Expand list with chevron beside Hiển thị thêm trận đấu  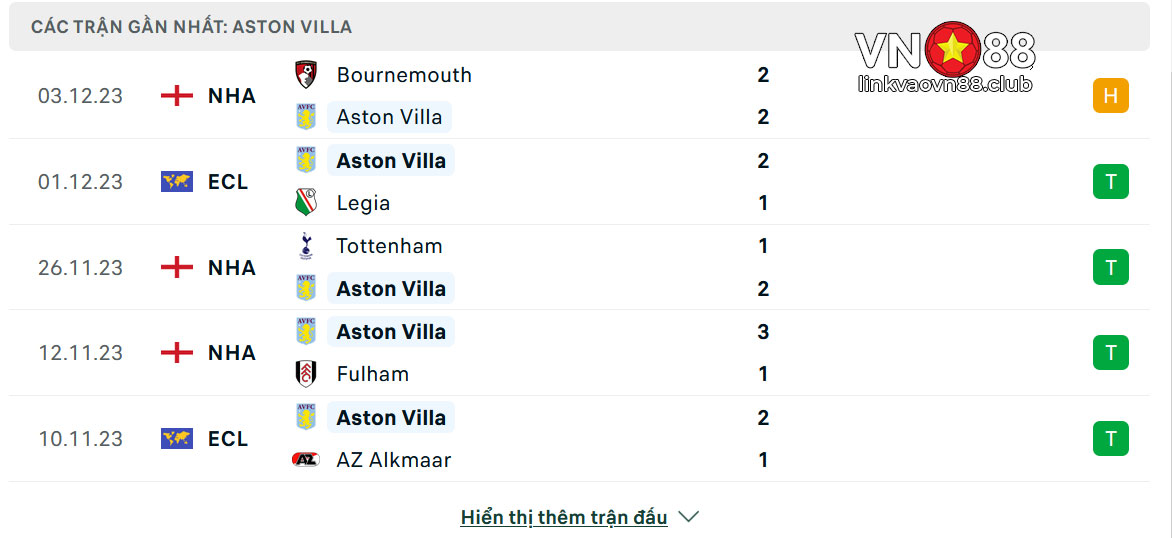point(688,516)
